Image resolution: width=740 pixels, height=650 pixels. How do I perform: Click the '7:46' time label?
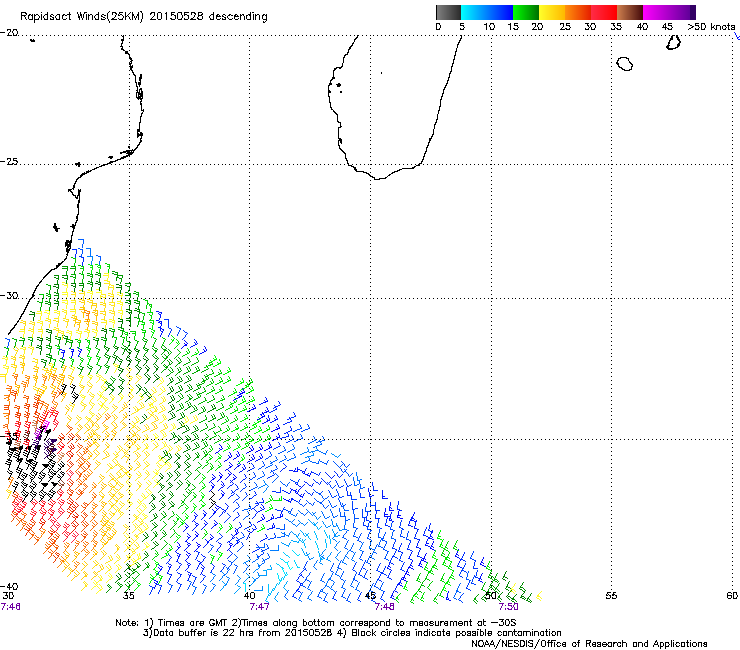tap(10, 607)
